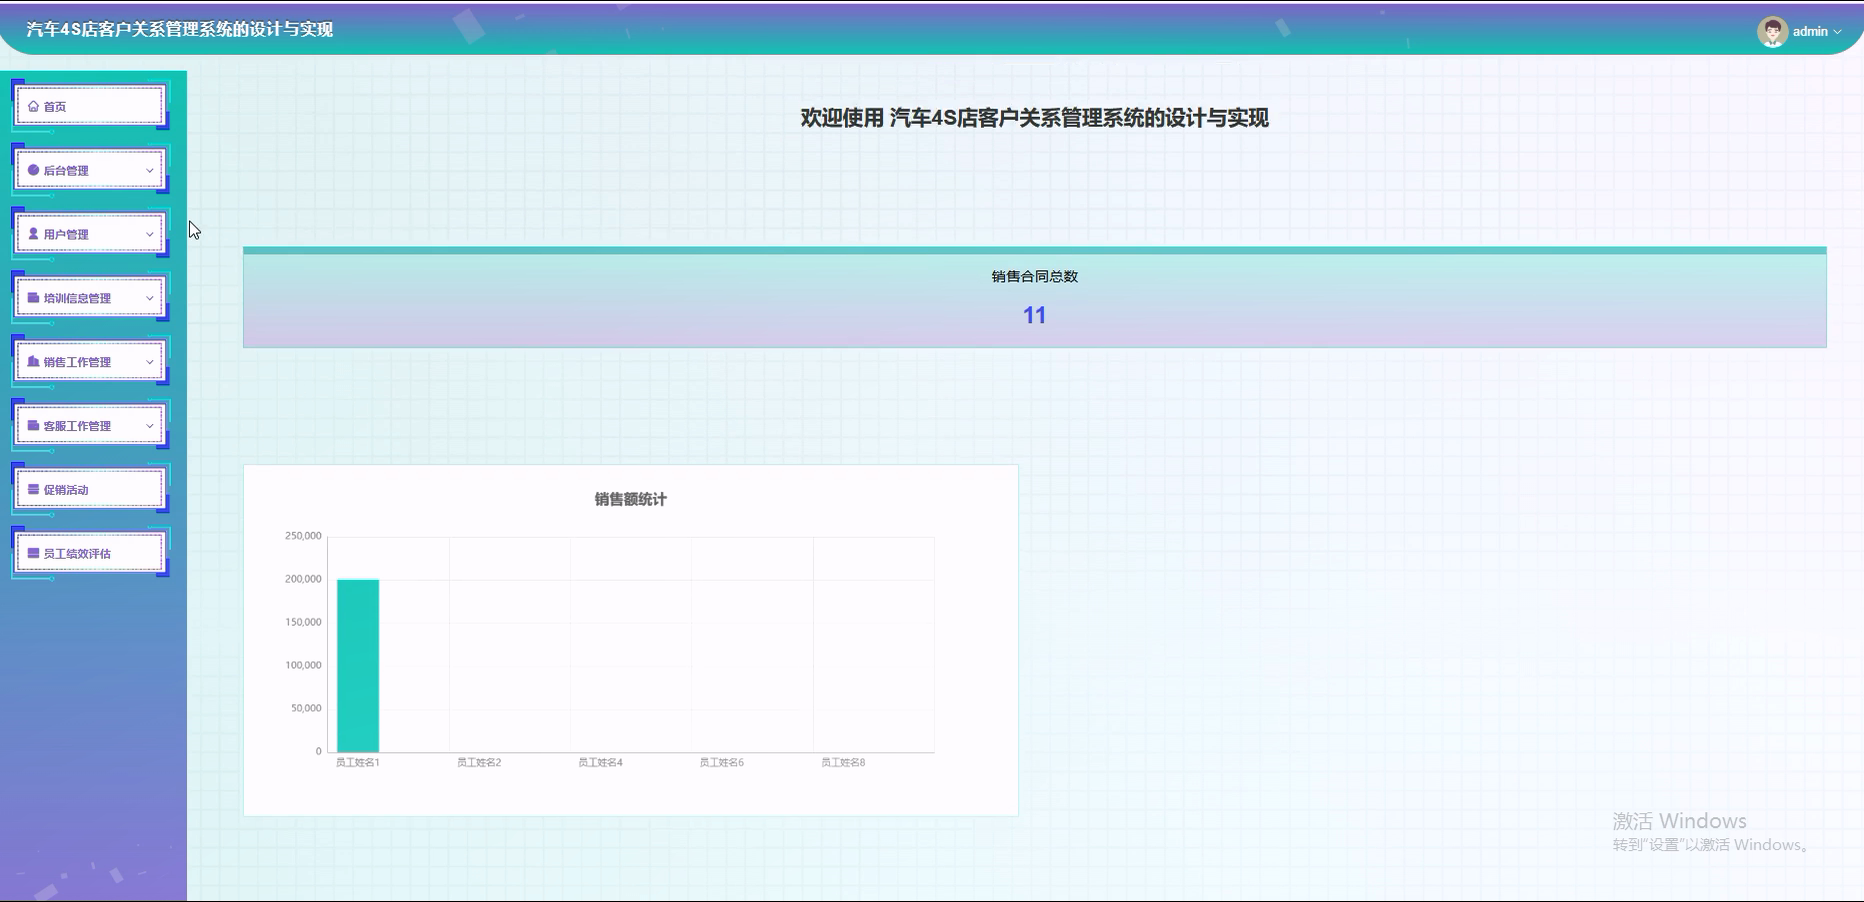Image resolution: width=1864 pixels, height=902 pixels.
Task: Click the icon beside 客服工作管理
Action: click(33, 426)
